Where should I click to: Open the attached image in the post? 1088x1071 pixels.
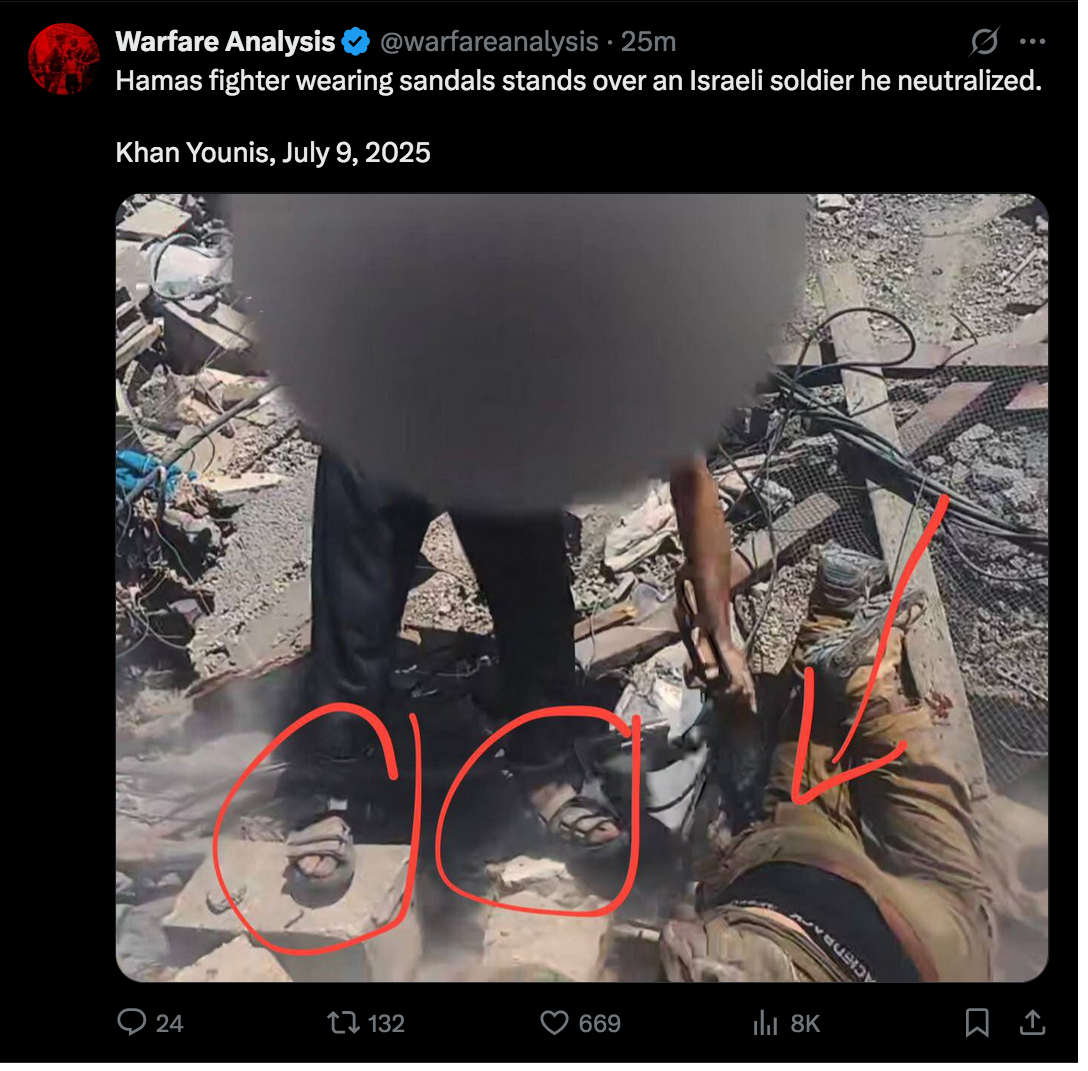pyautogui.click(x=581, y=588)
